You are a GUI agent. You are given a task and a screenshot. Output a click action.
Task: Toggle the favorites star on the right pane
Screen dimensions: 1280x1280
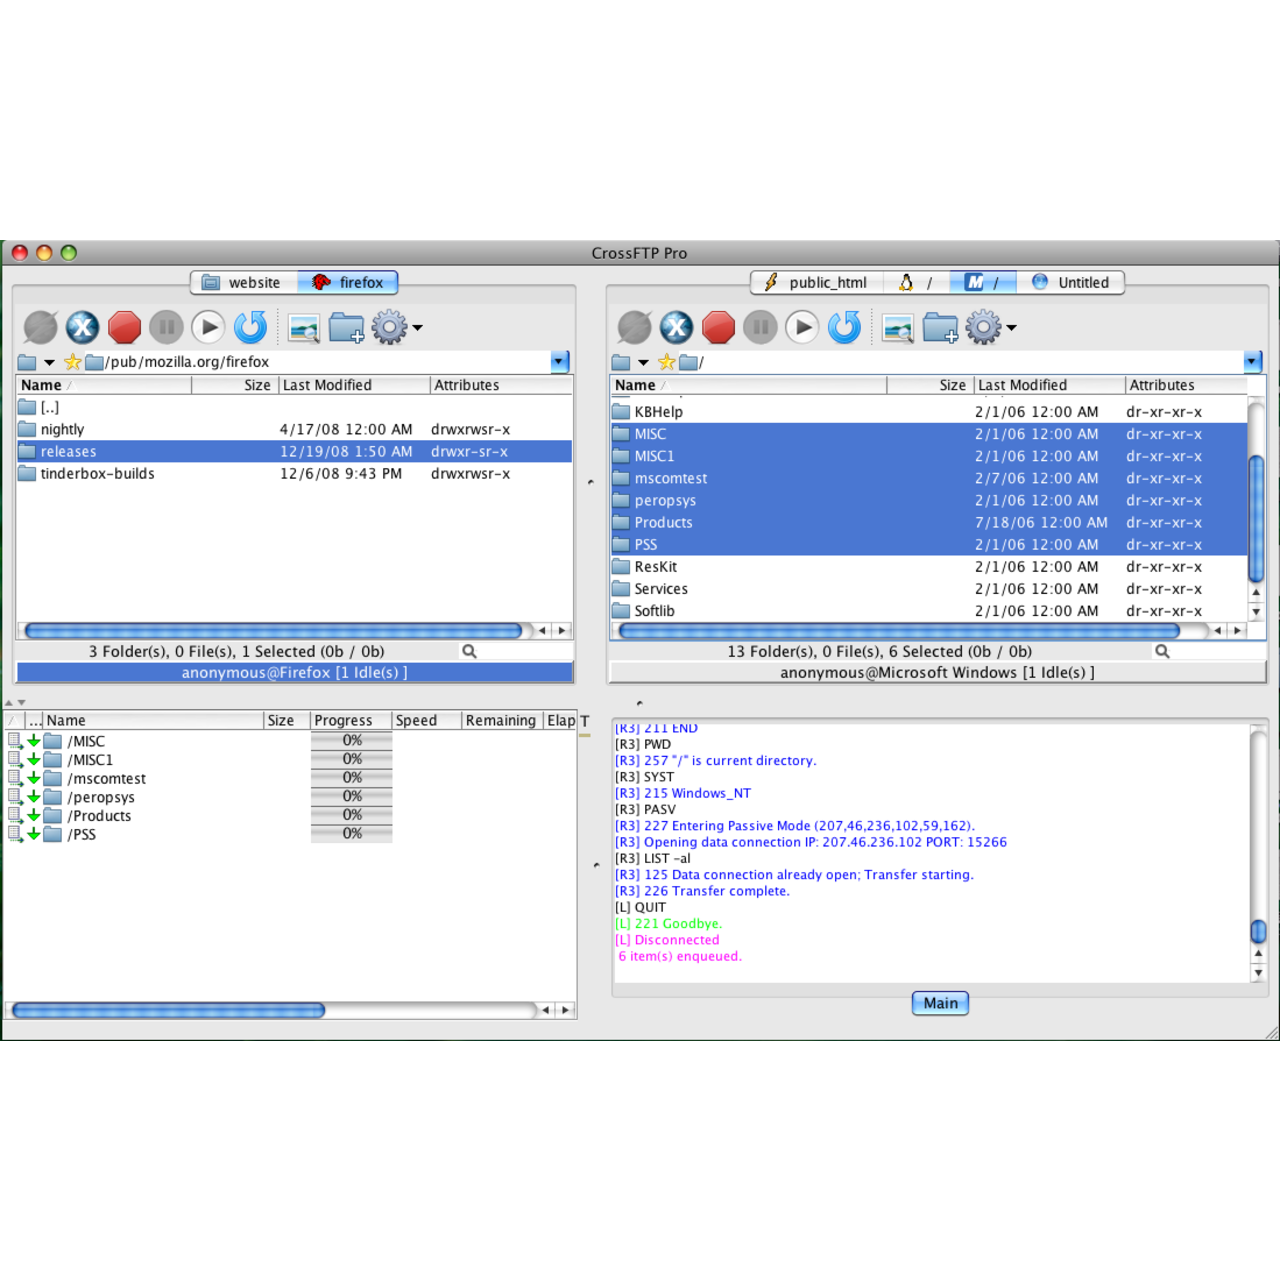666,362
